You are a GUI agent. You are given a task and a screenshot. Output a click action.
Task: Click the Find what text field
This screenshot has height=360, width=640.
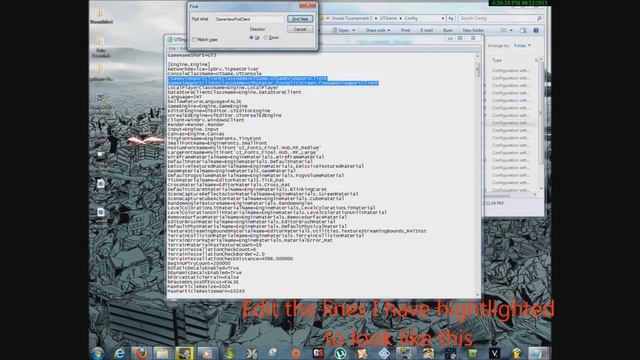[x=249, y=19]
